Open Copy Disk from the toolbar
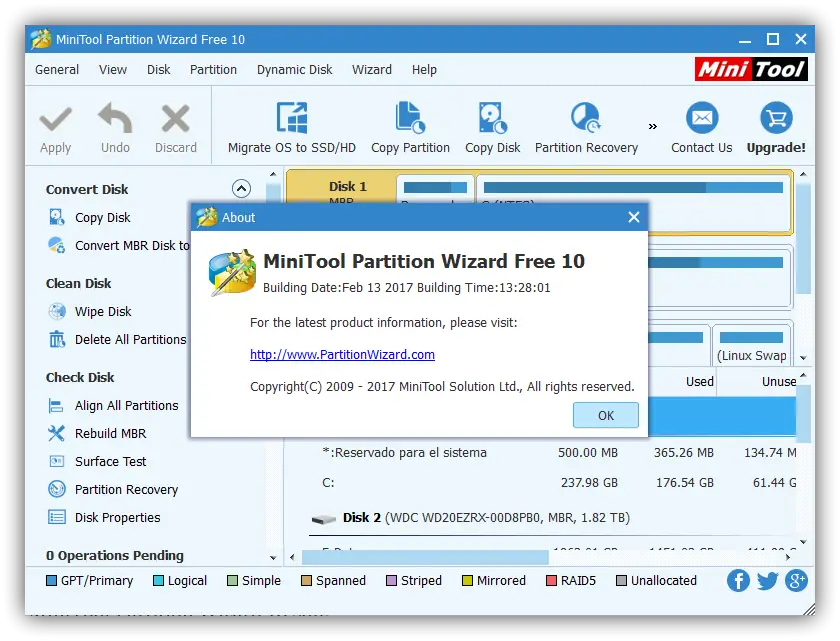Screen dimensions: 840x641 [492, 129]
